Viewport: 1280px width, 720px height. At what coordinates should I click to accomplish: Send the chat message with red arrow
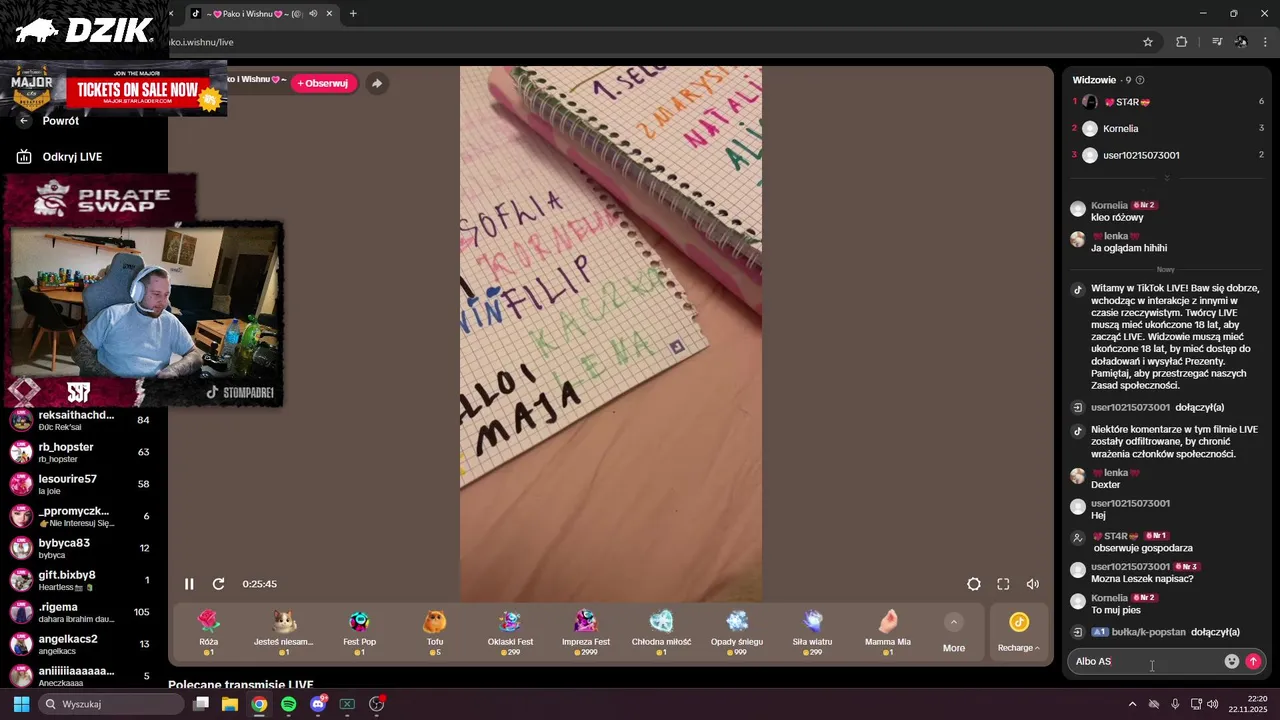1253,661
